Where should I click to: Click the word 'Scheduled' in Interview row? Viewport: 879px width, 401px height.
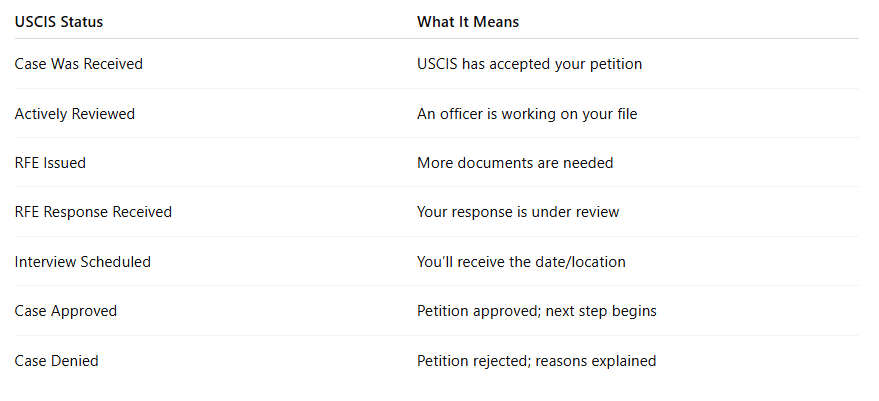116,262
